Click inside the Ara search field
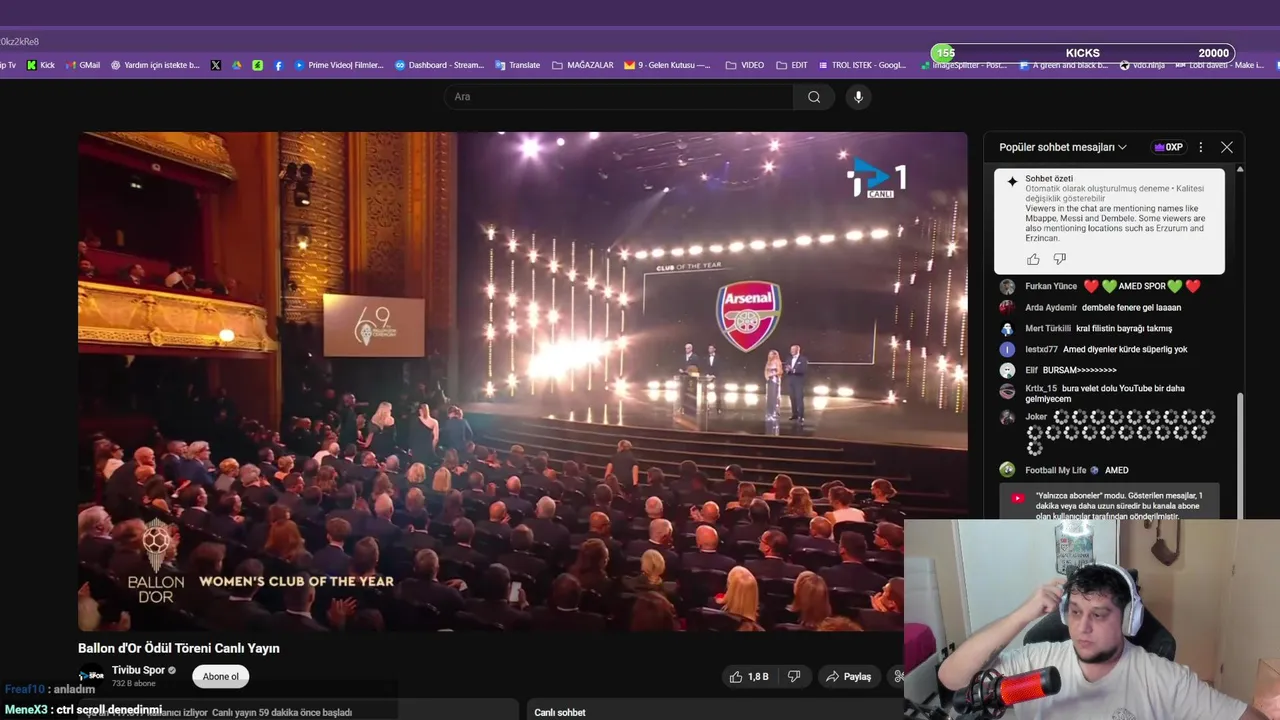This screenshot has width=1280, height=720. click(x=618, y=97)
